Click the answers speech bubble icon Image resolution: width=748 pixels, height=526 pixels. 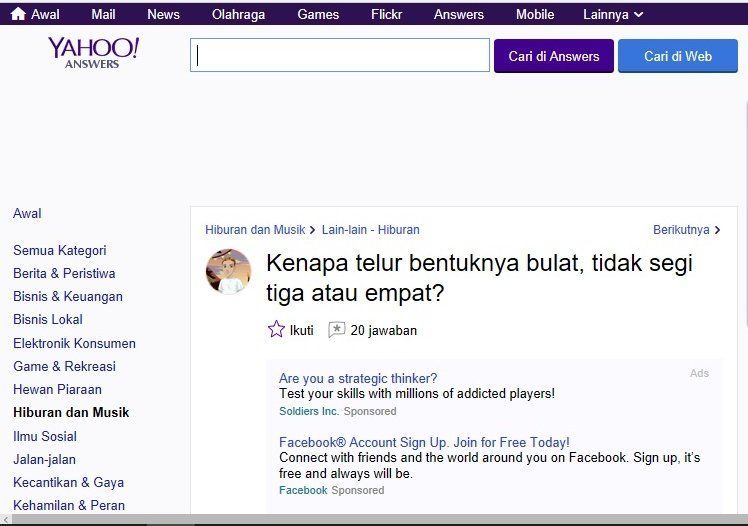pyautogui.click(x=337, y=330)
